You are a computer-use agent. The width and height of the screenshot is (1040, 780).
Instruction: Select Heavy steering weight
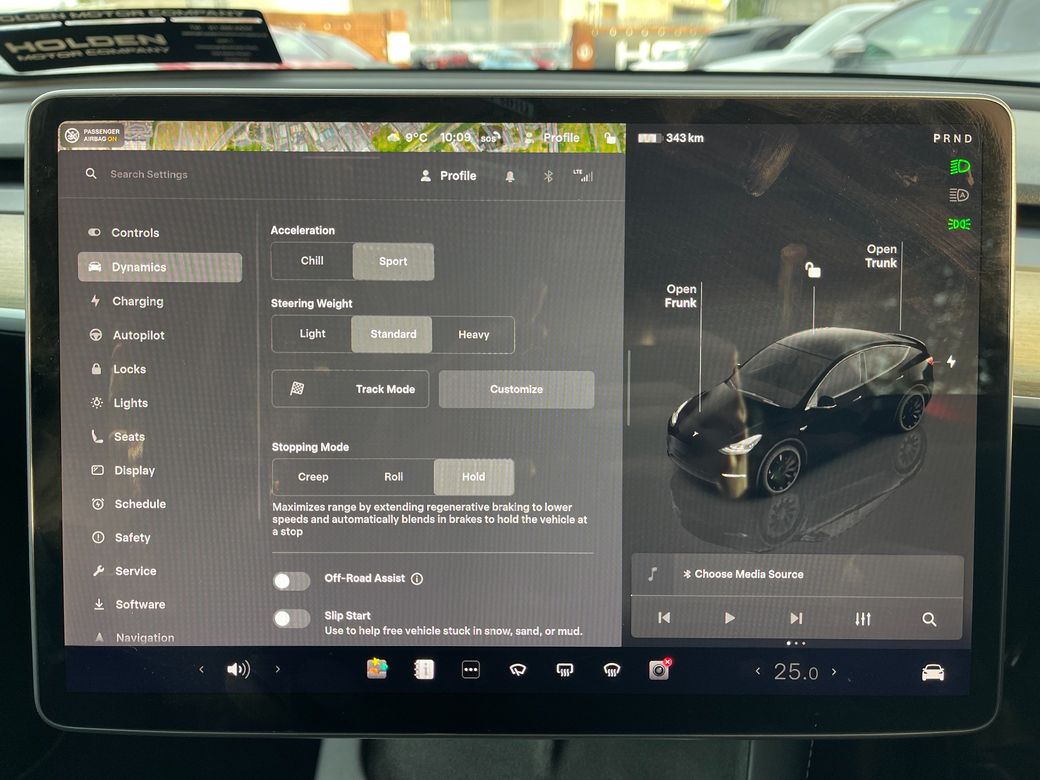[x=474, y=334]
